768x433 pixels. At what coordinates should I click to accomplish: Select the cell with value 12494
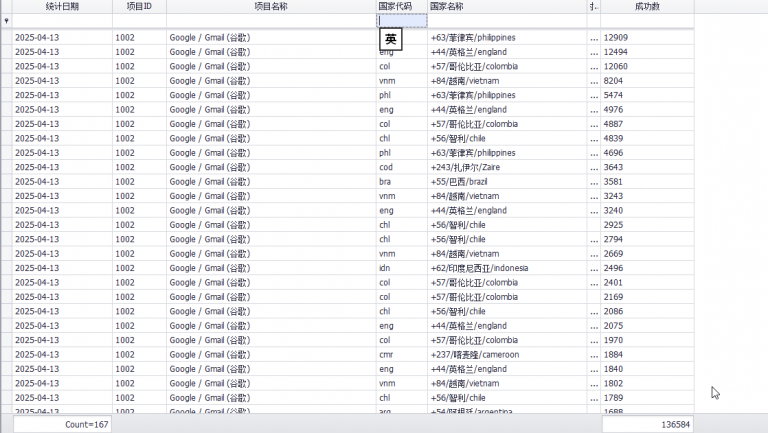click(x=647, y=52)
